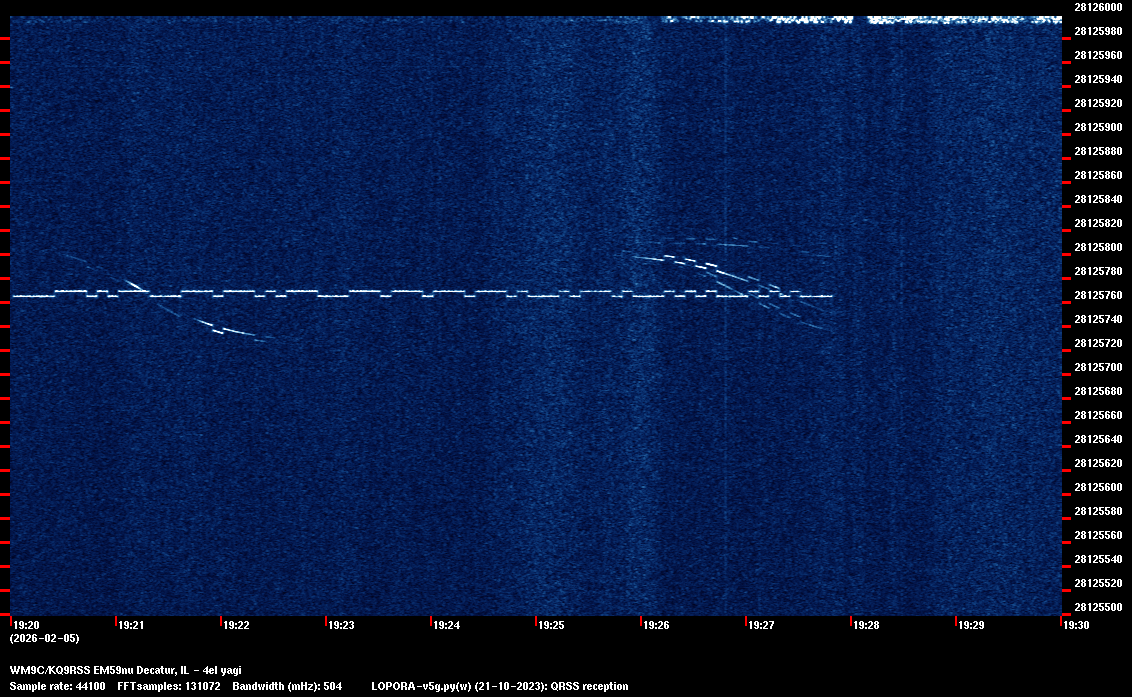The width and height of the screenshot is (1132, 697).
Task: Click the 19:28 time axis label
Action: (x=866, y=625)
